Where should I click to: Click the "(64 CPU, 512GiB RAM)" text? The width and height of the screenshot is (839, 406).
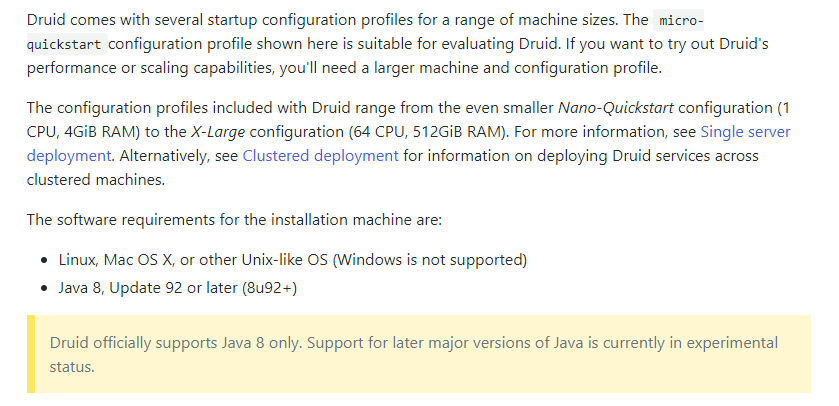[428, 132]
